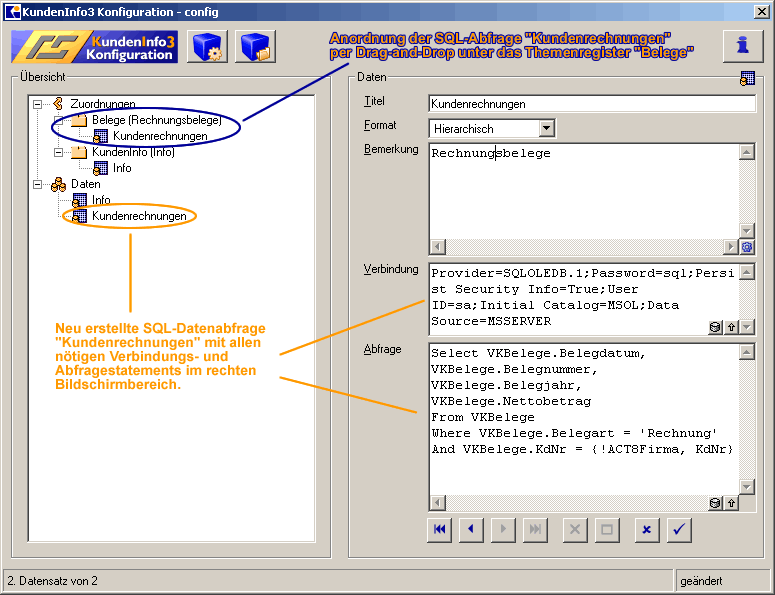This screenshot has height=595, width=775.
Task: Open the info button at top right
Action: 743,46
